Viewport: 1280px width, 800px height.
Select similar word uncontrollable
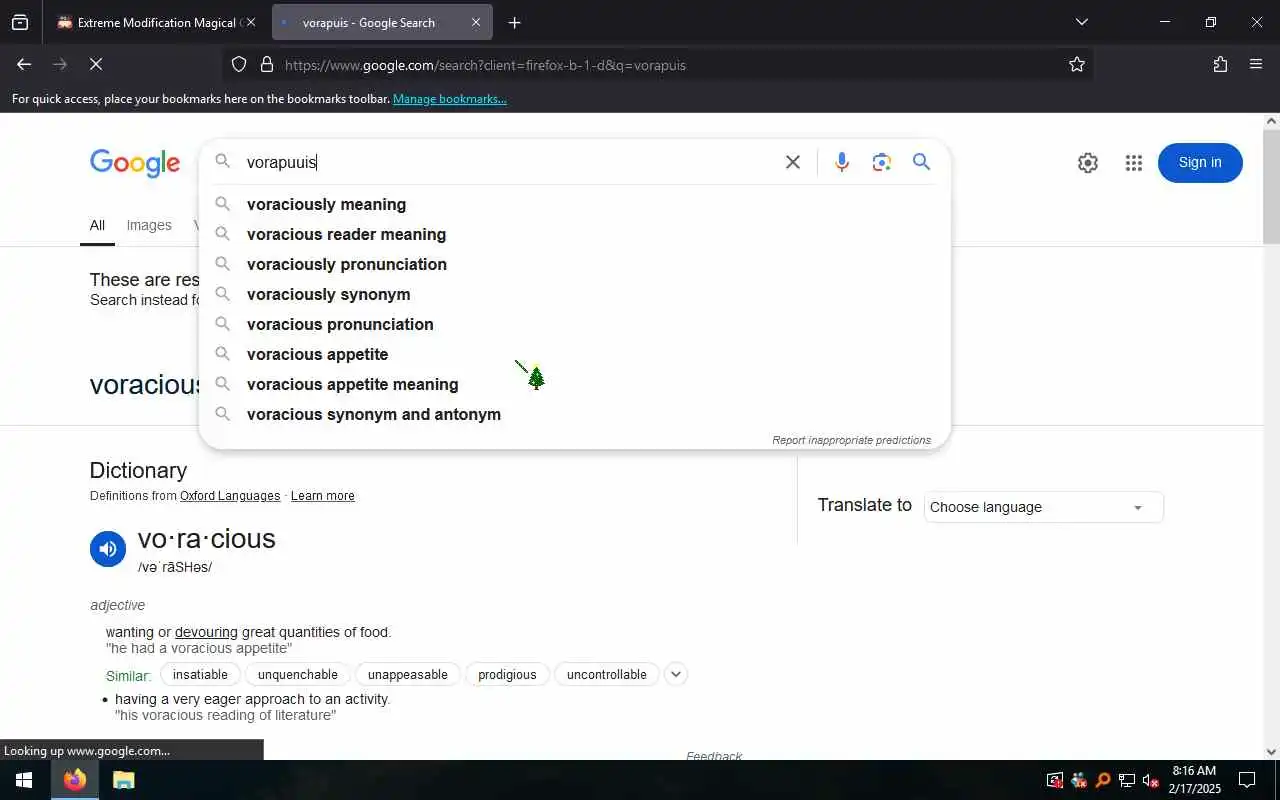click(x=607, y=674)
